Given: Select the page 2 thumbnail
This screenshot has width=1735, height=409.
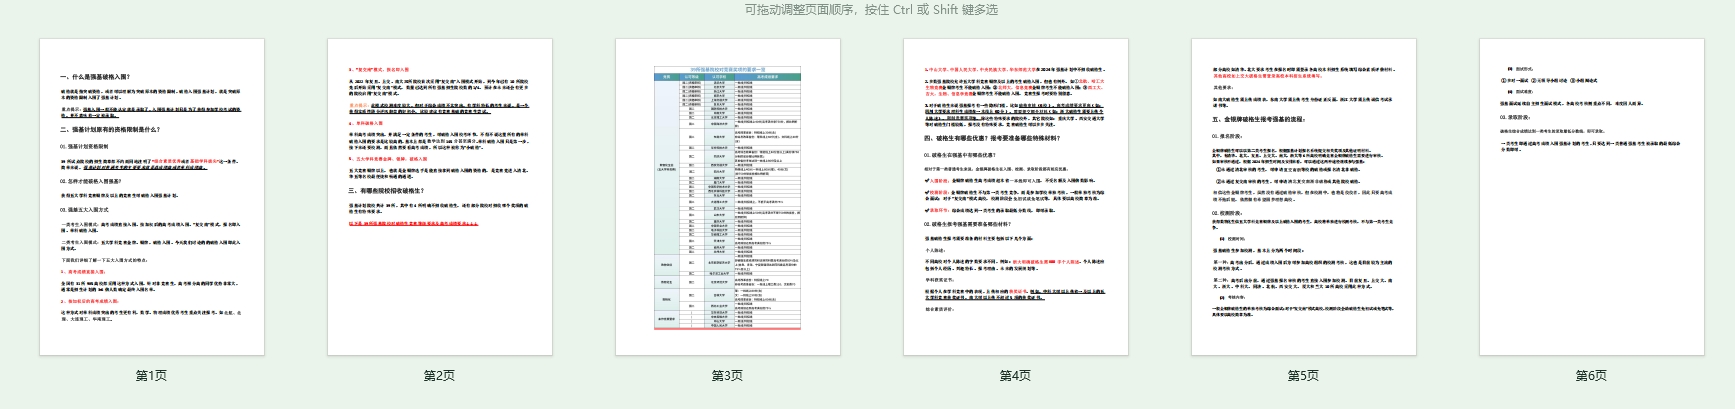Looking at the screenshot, I should (440, 197).
